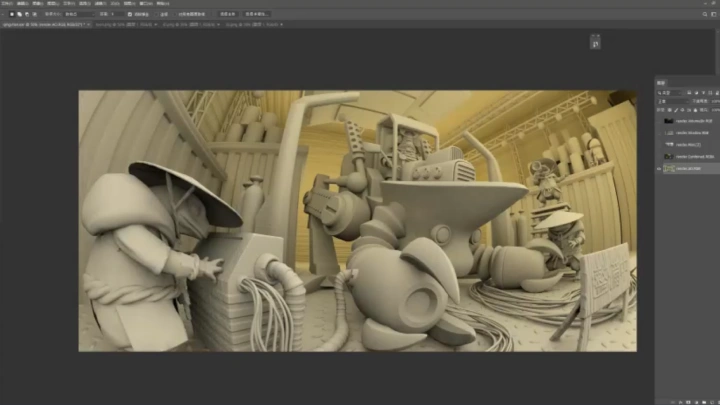Show the render.Shadow.RGB layer
Screen dimensions: 720x405
tap(659, 133)
